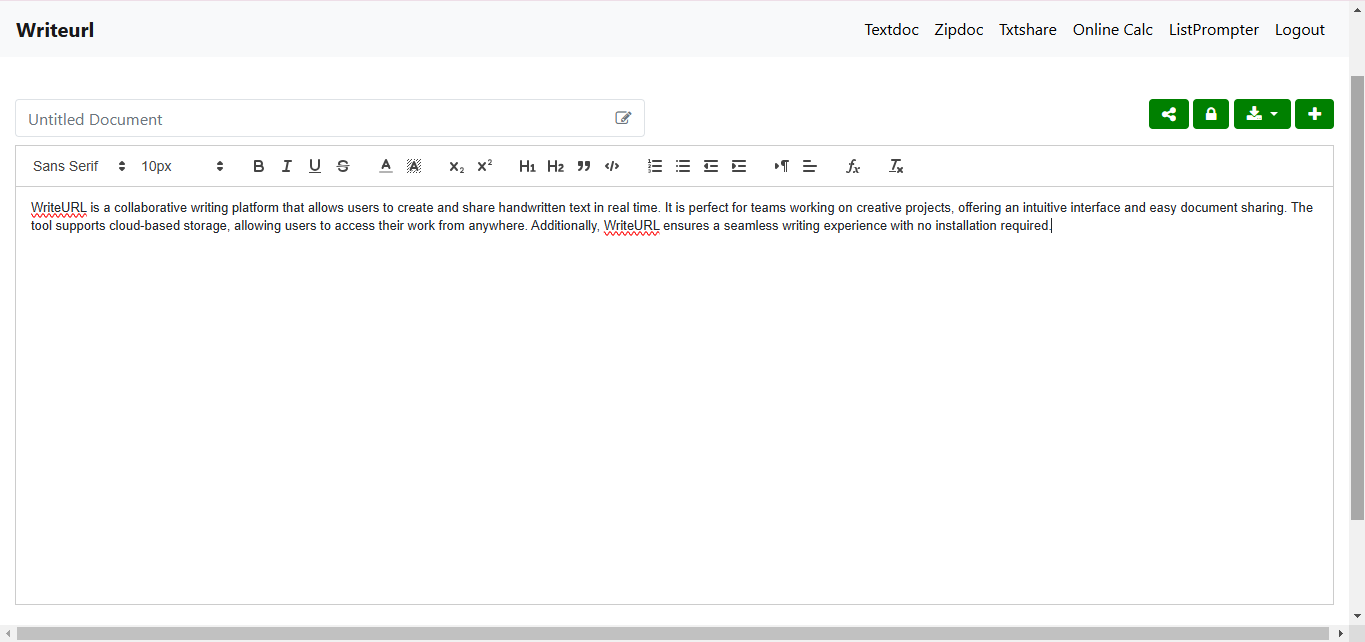Viewport: 1365px width, 642px height.
Task: Apply Heading 1 style
Action: click(x=527, y=166)
